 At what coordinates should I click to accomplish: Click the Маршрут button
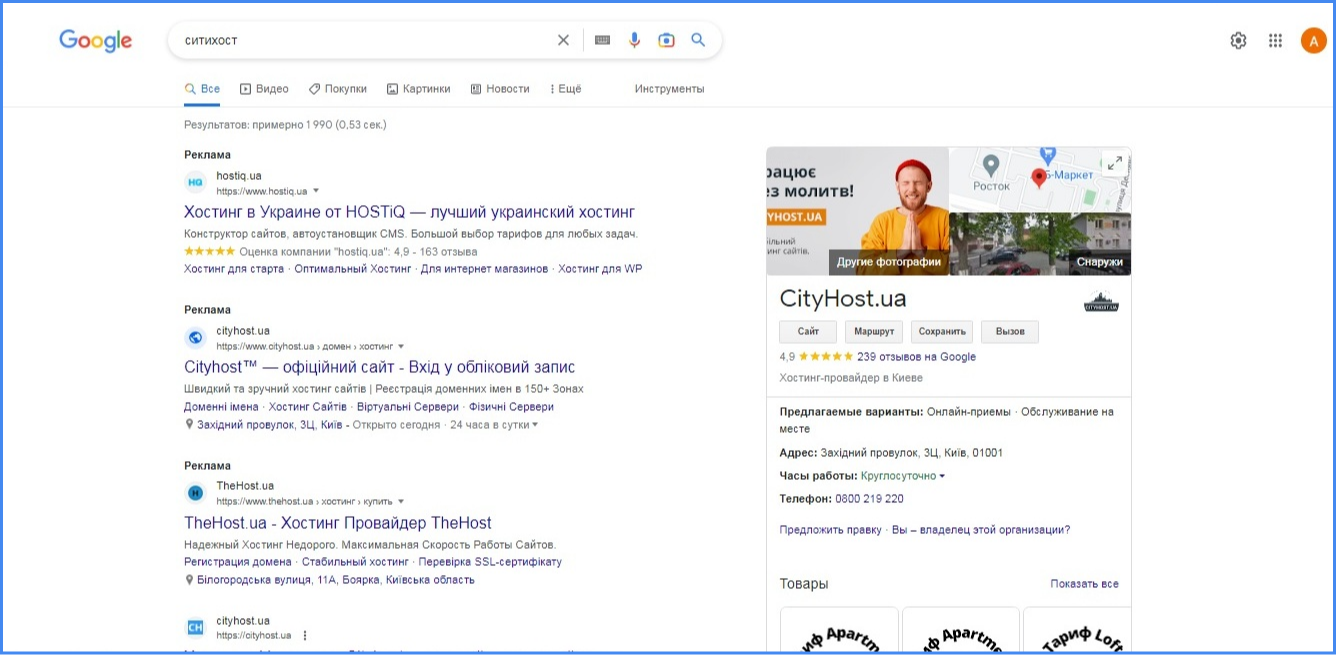pyautogui.click(x=874, y=332)
